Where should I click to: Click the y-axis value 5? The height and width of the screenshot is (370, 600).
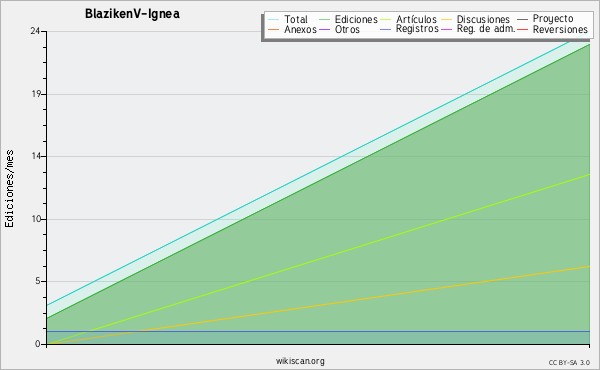click(38, 281)
